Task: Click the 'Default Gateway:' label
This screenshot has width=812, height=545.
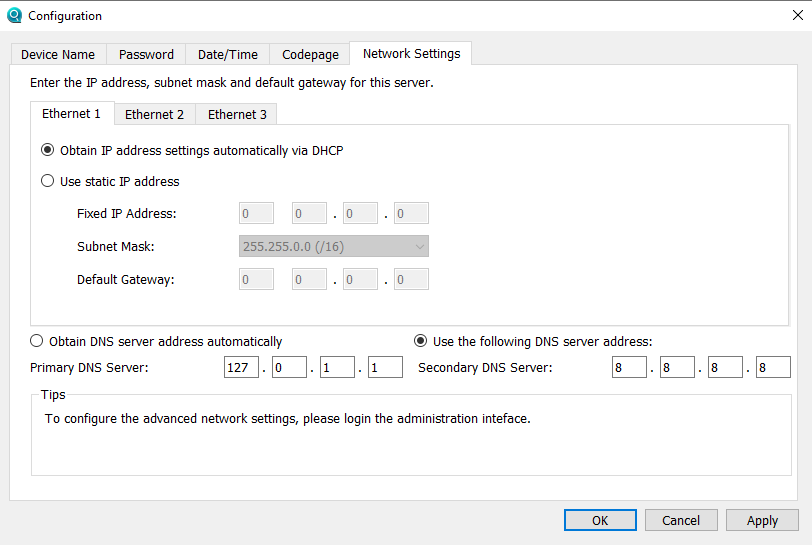Action: pos(126,280)
